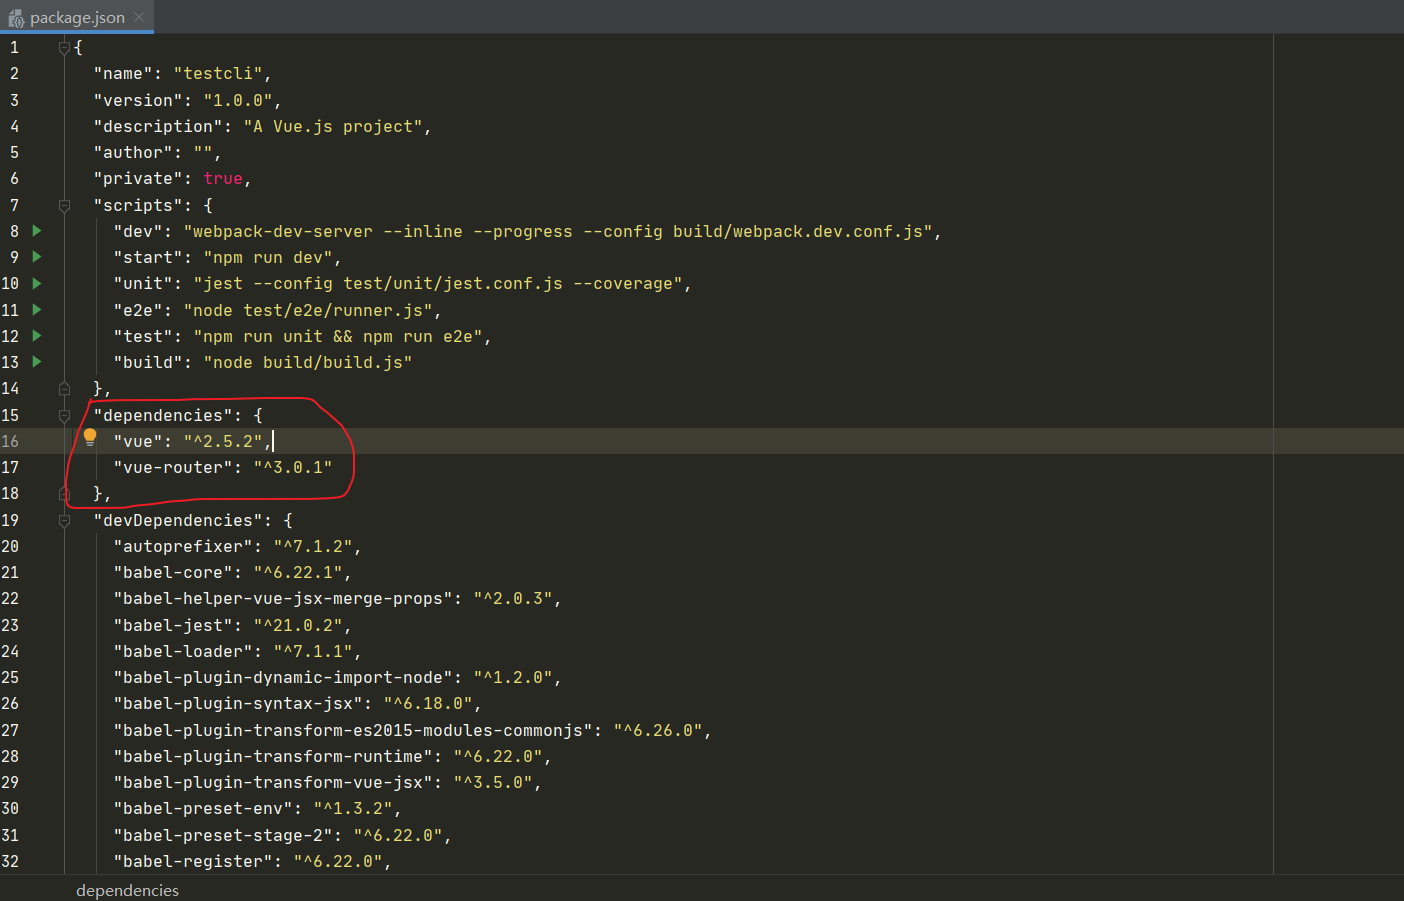Click "babel-helper-vue-jsx-merge-props" key
1404x901 pixels.
(x=283, y=598)
